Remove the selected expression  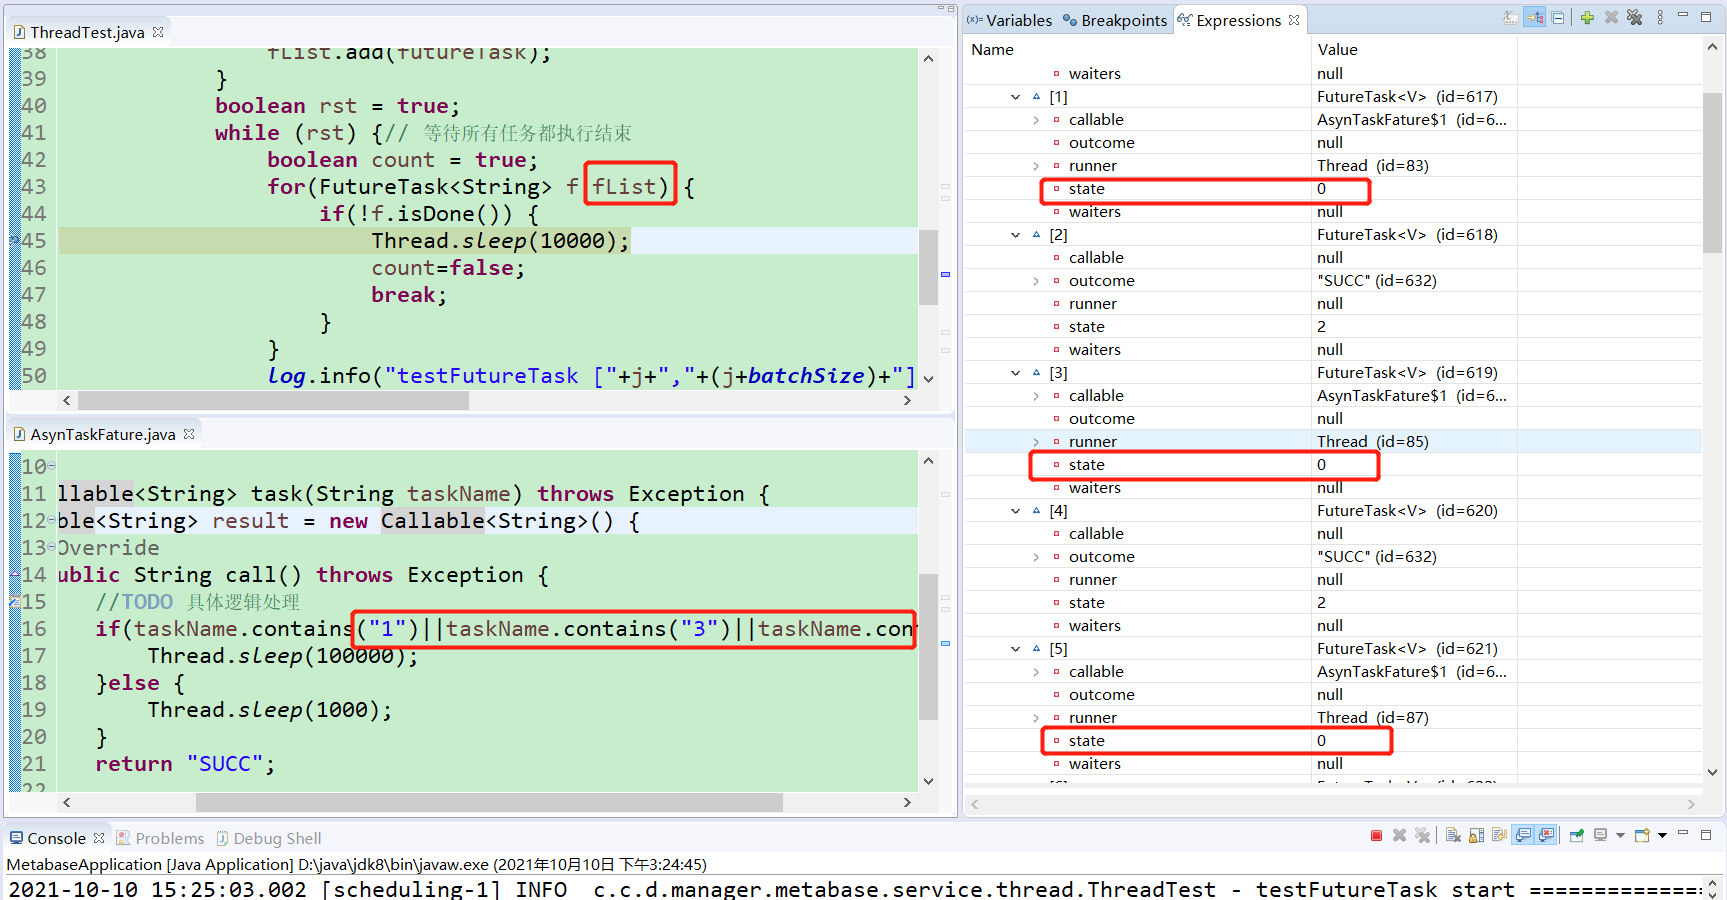tap(1611, 17)
